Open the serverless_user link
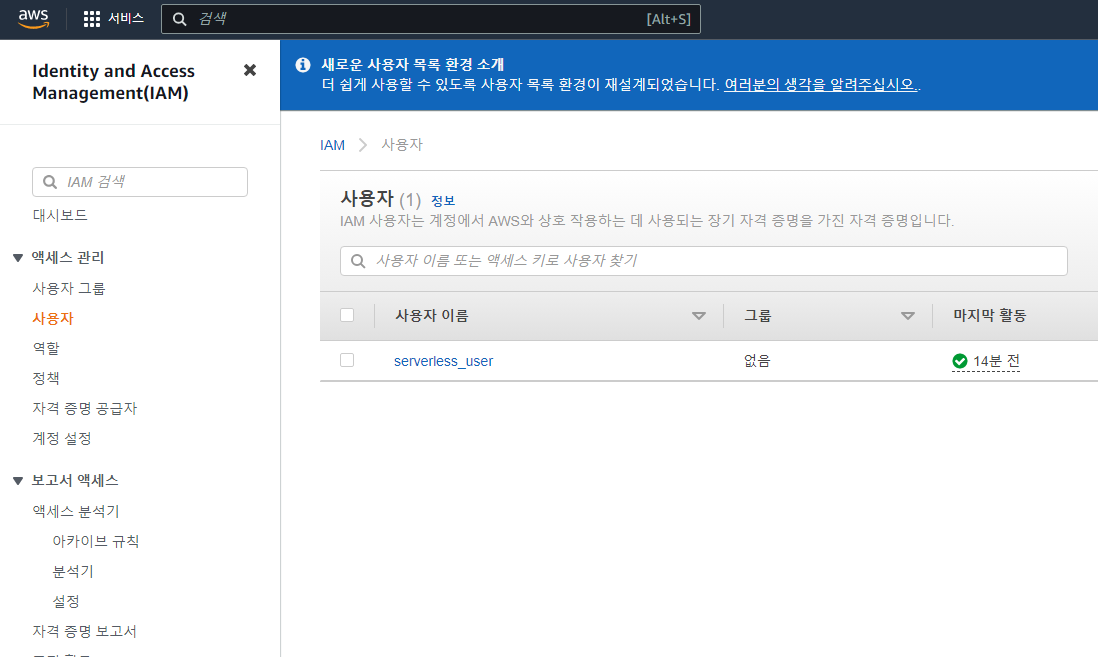 pos(443,361)
